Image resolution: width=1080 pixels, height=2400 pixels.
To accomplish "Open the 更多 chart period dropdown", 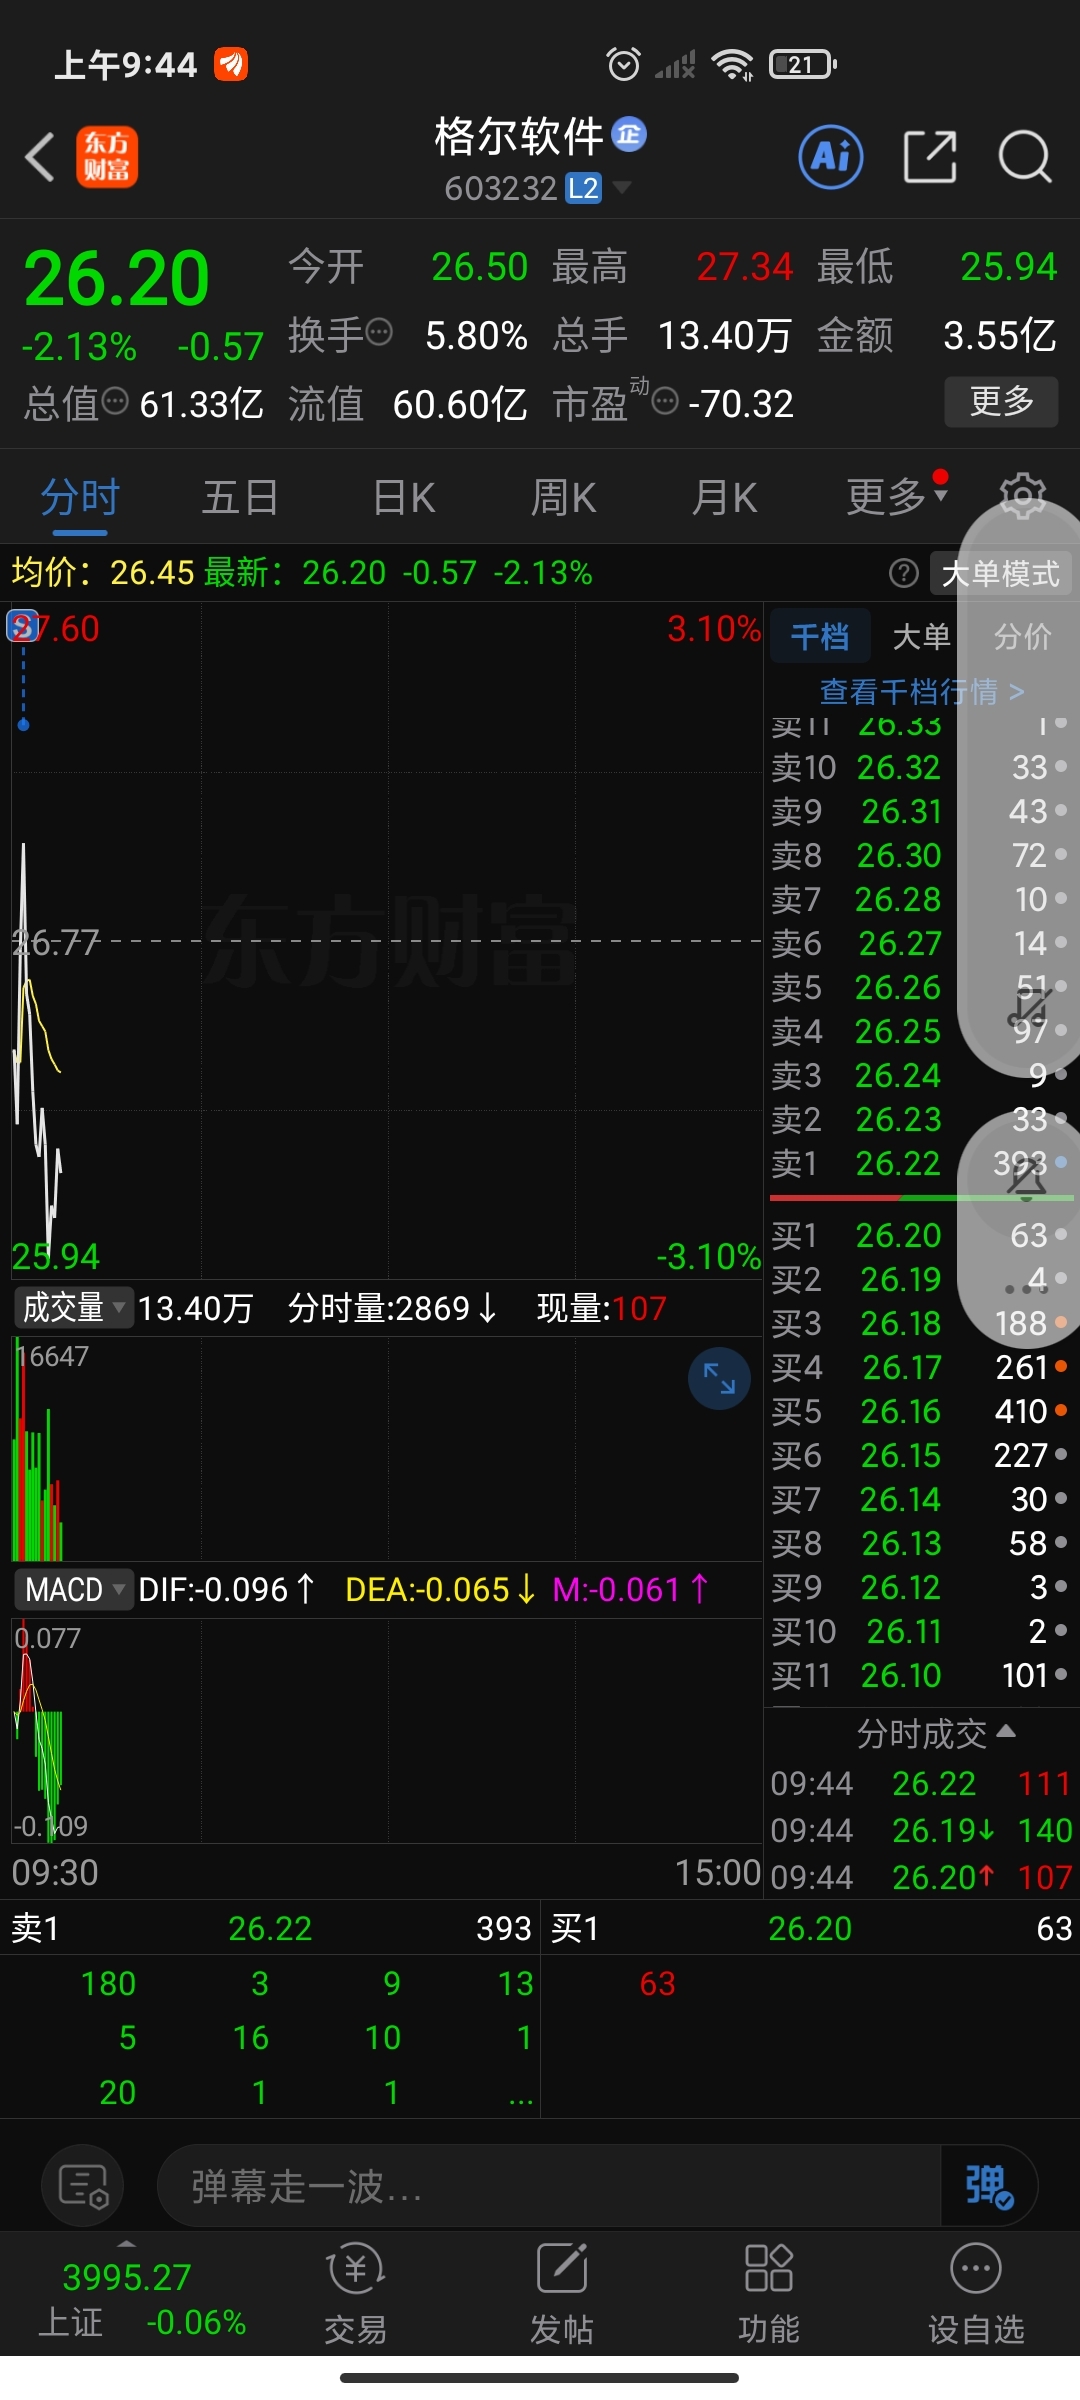I will tap(896, 496).
